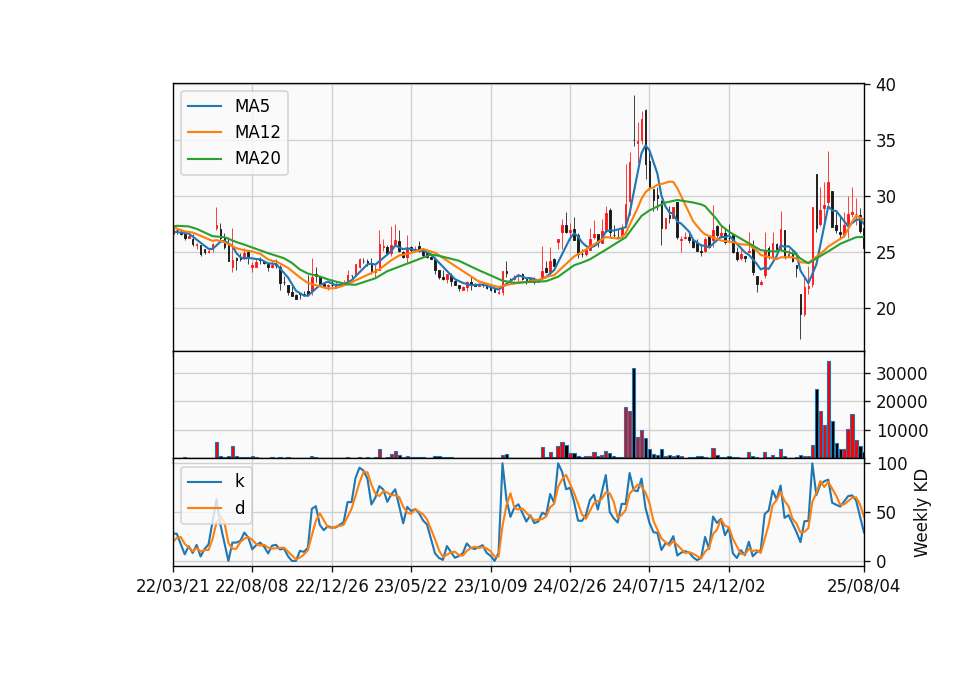Click the candlestick peak near price 39
960x690 pixels.
click(634, 120)
